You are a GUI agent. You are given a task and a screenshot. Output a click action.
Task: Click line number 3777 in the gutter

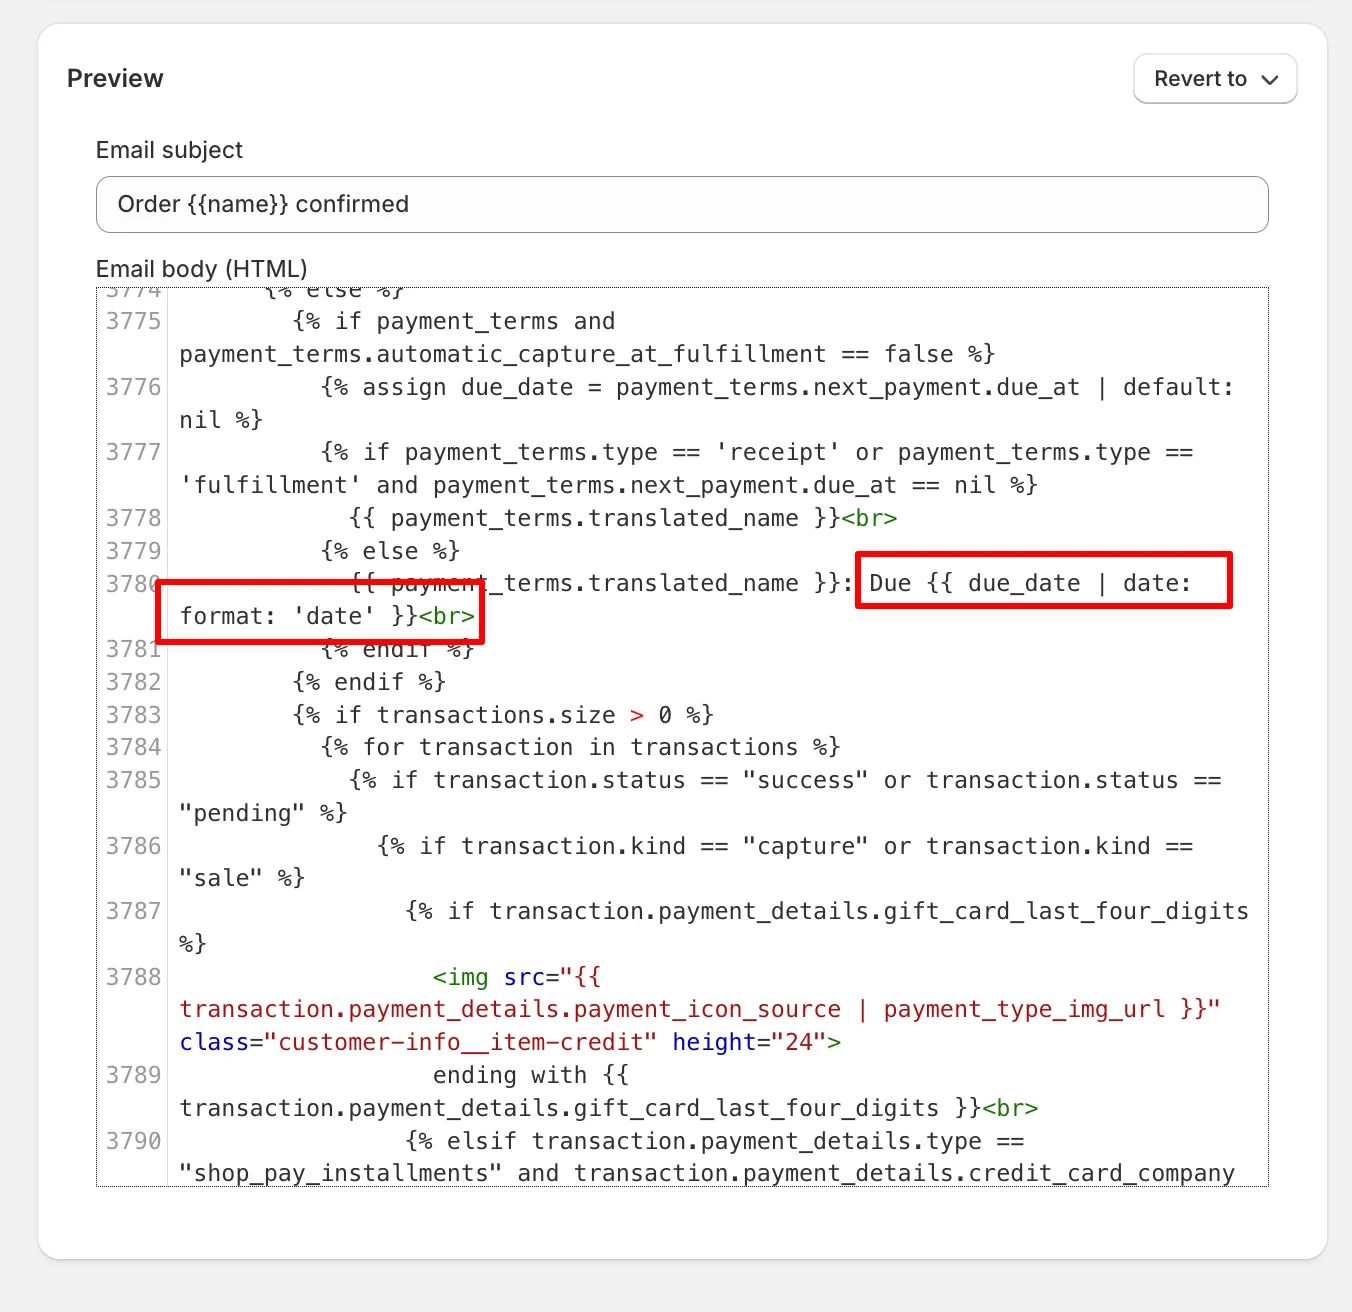tap(134, 452)
